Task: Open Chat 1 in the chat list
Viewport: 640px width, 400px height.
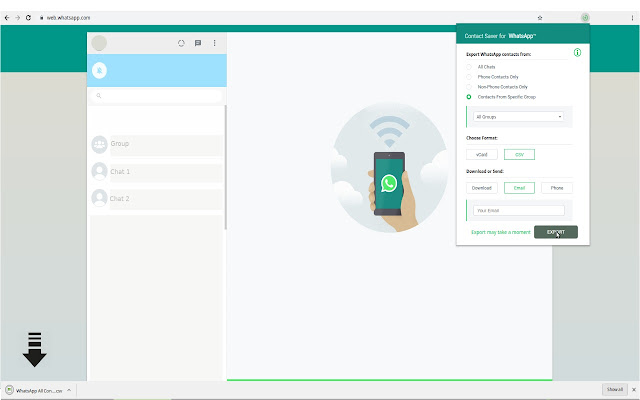Action: [155, 171]
